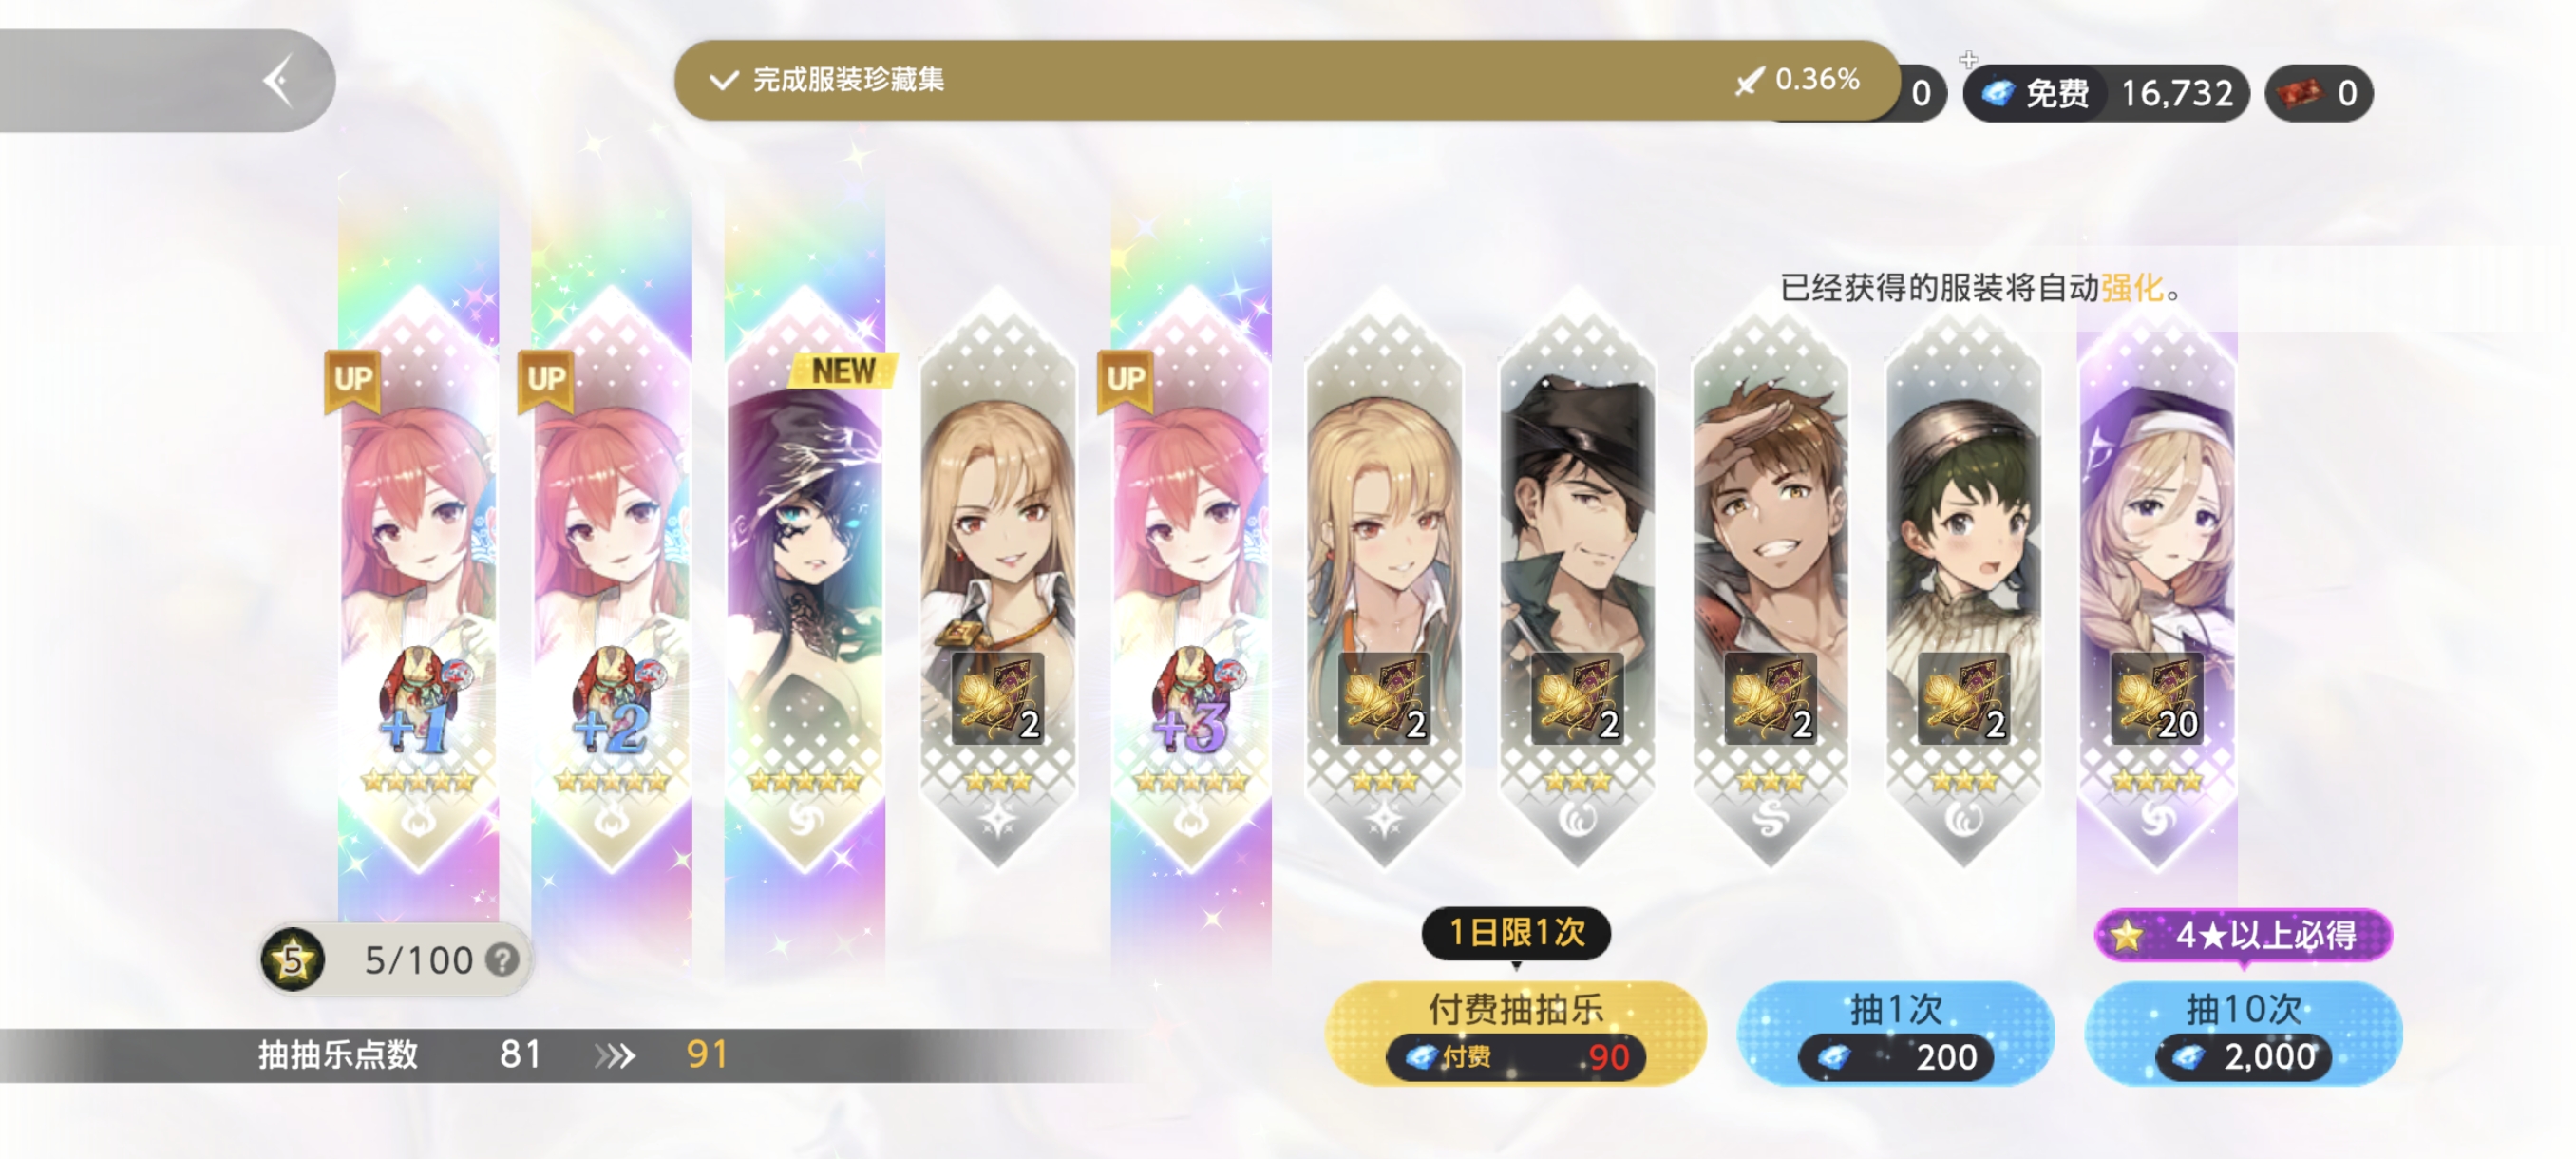
Task: Tap the back arrow icon
Action: [x=279, y=82]
